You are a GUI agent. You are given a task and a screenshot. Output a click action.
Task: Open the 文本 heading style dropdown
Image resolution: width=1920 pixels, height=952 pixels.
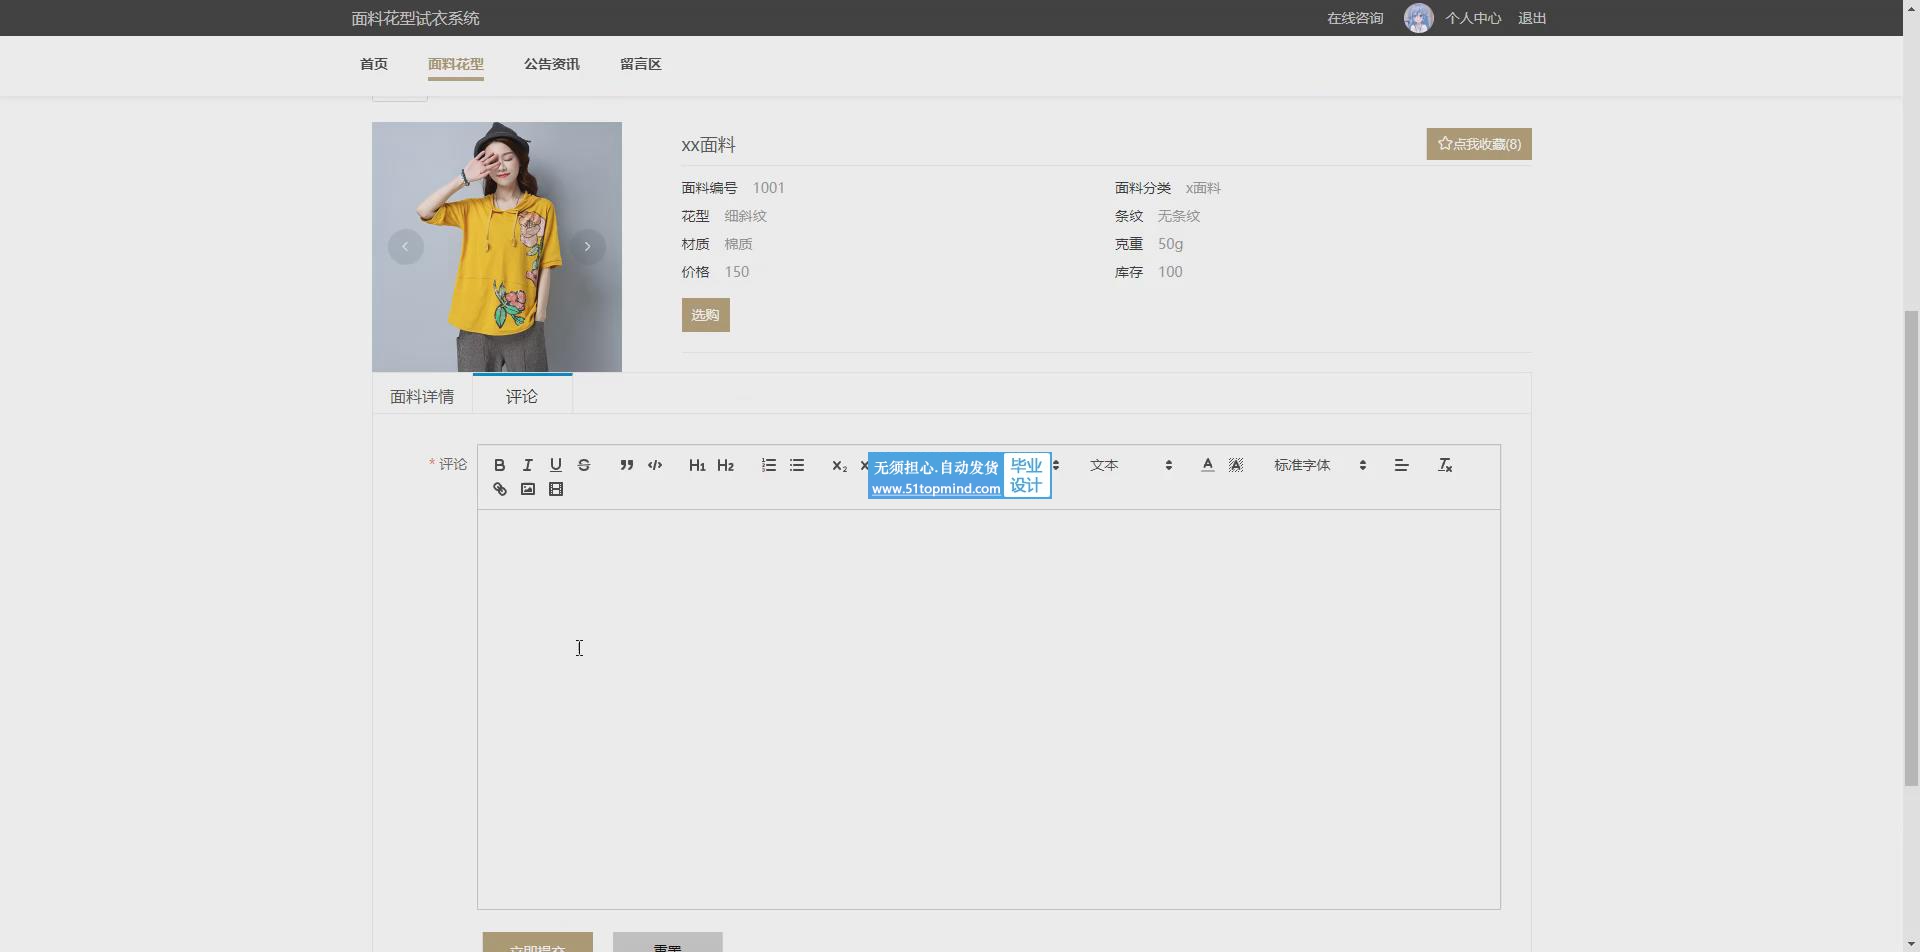[1130, 465]
